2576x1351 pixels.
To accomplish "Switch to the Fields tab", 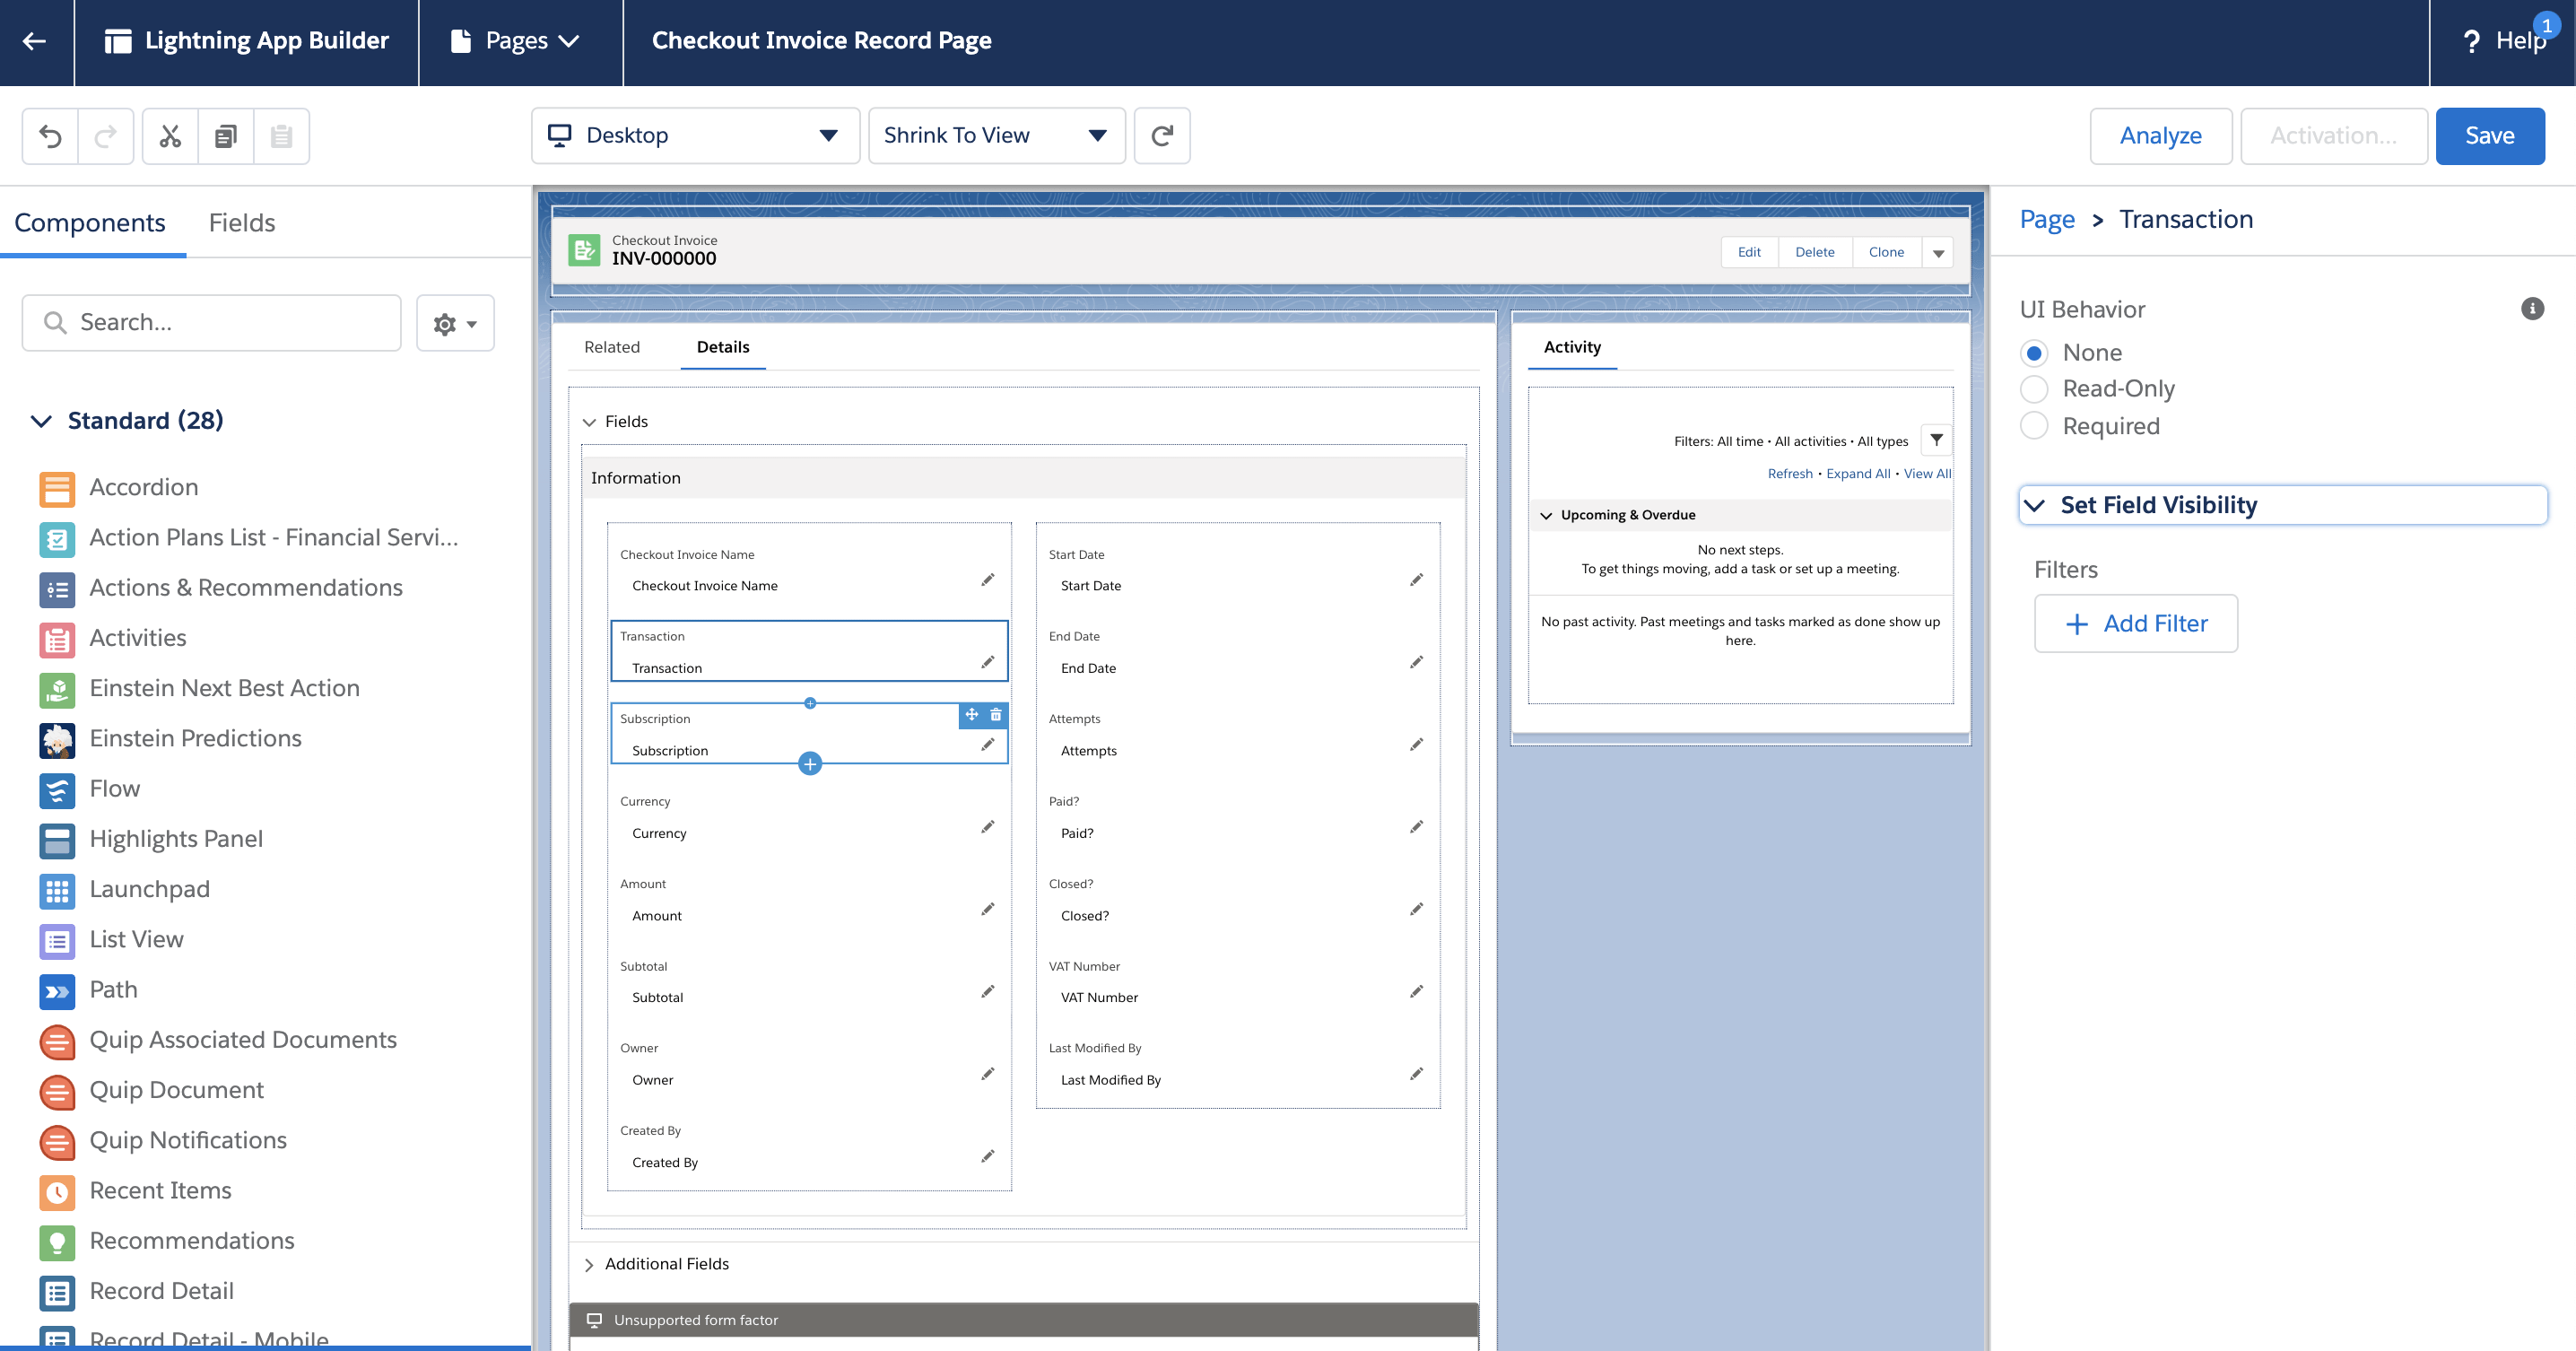I will point(241,222).
